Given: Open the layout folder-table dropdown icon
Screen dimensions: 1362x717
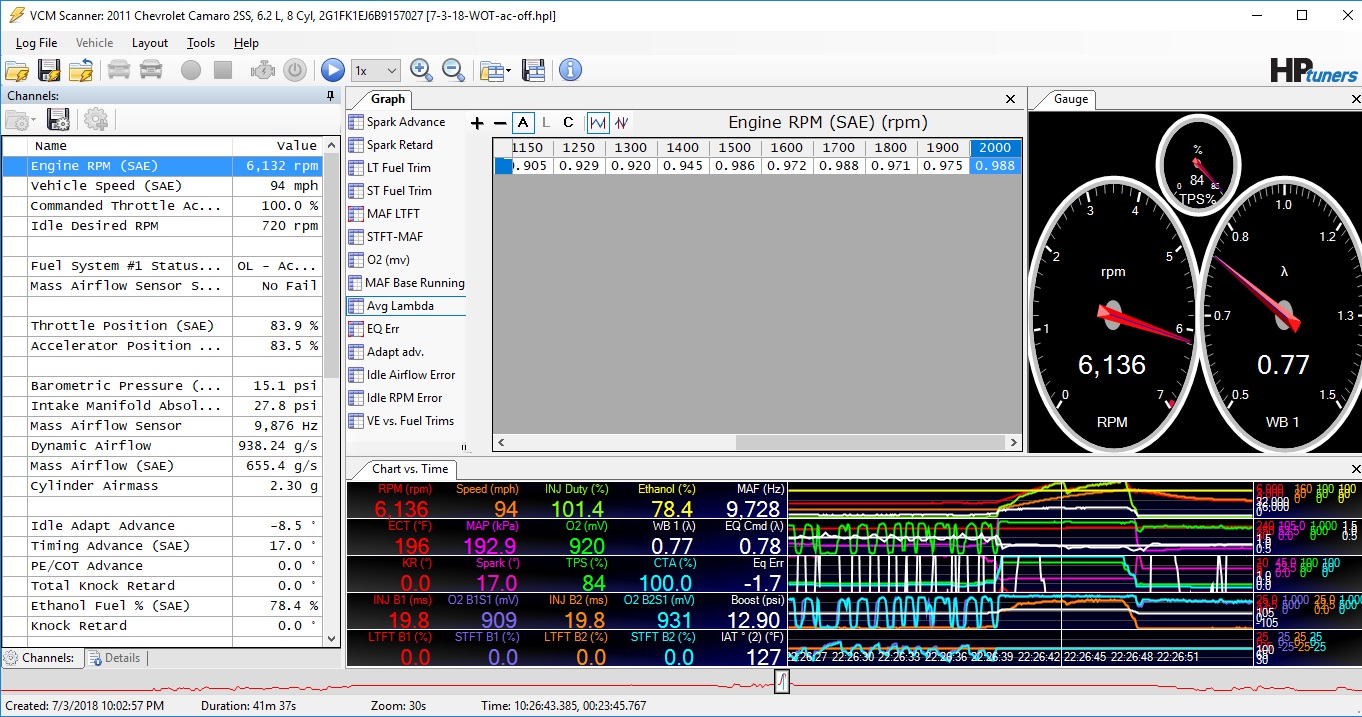Looking at the screenshot, I should click(x=495, y=70).
